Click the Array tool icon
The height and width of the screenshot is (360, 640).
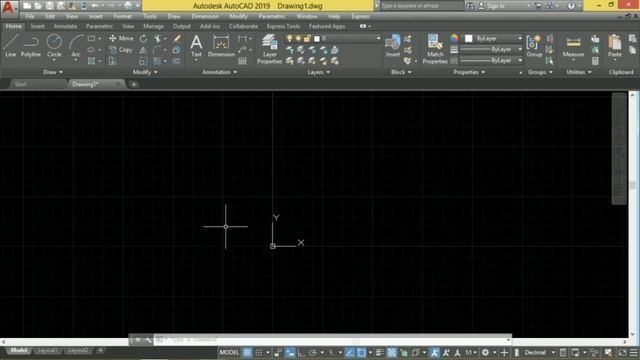click(x=158, y=61)
